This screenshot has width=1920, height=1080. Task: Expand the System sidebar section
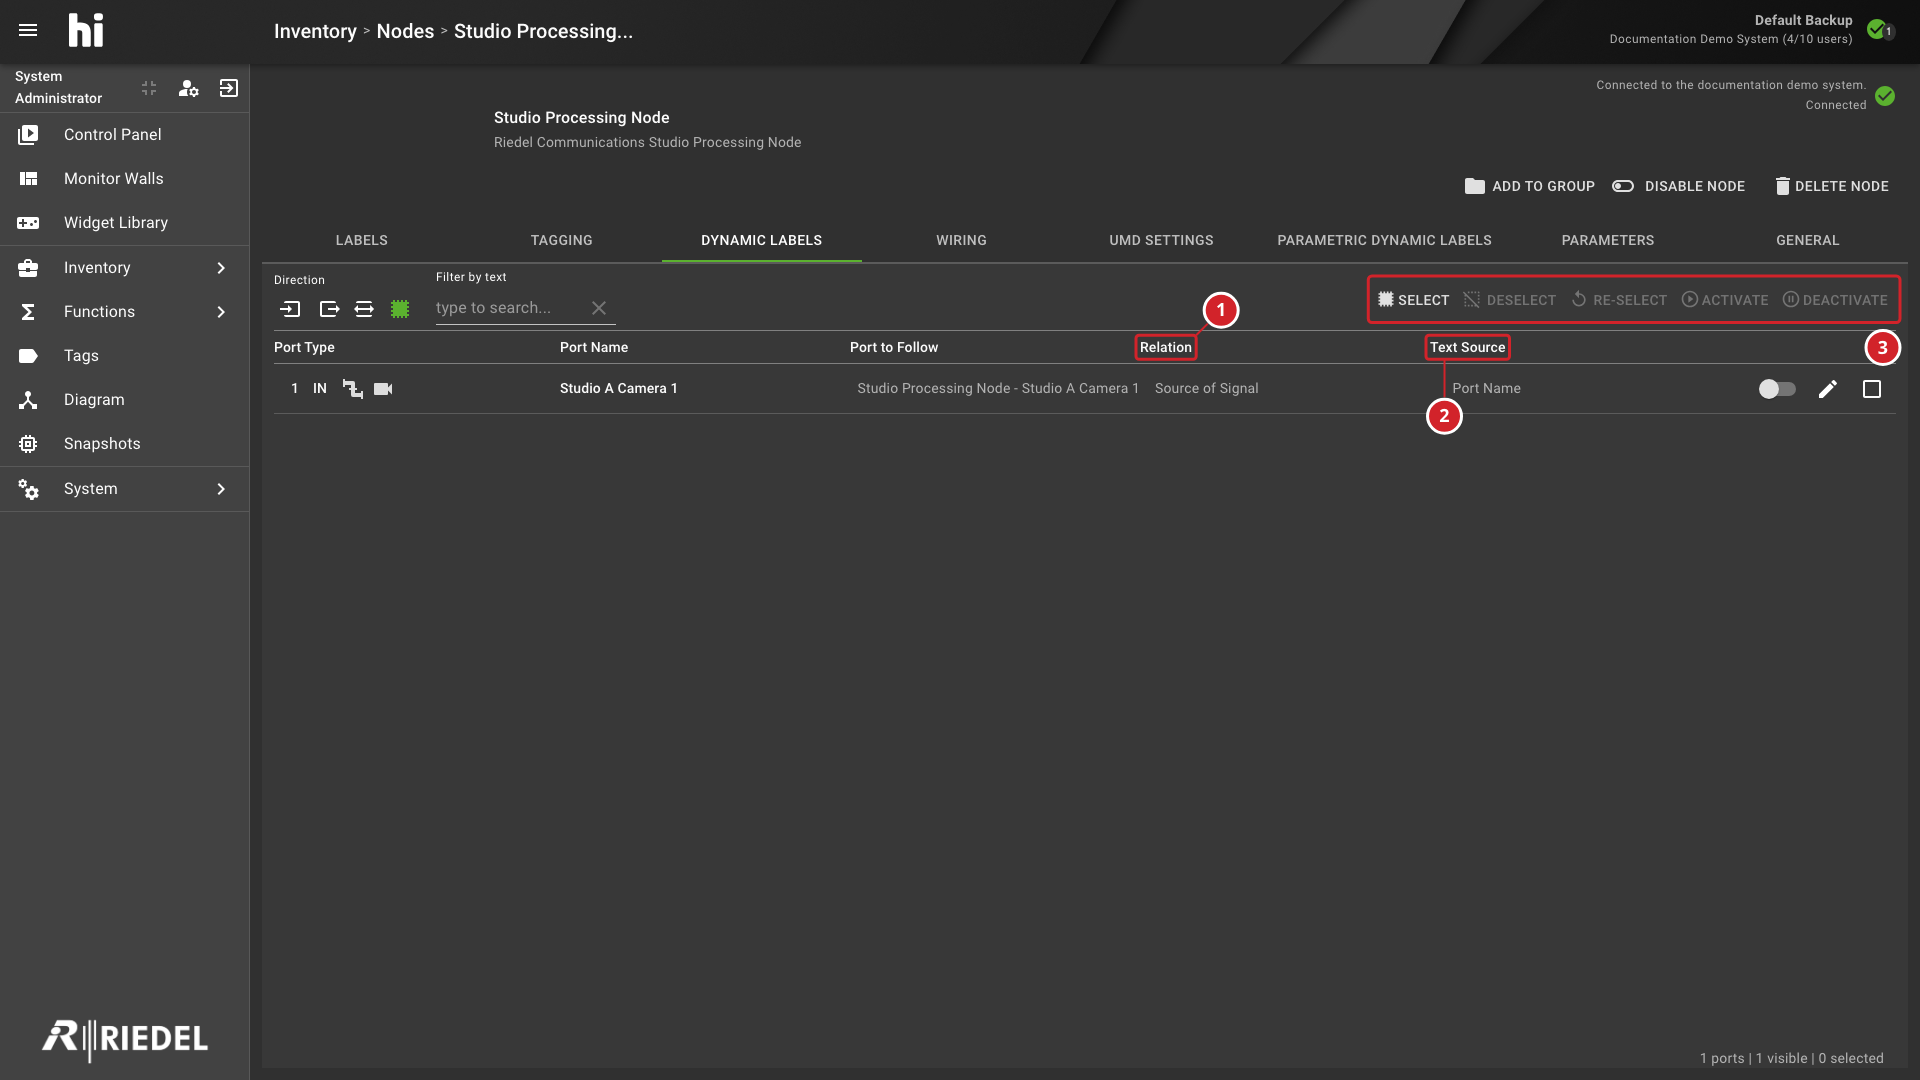(x=125, y=488)
